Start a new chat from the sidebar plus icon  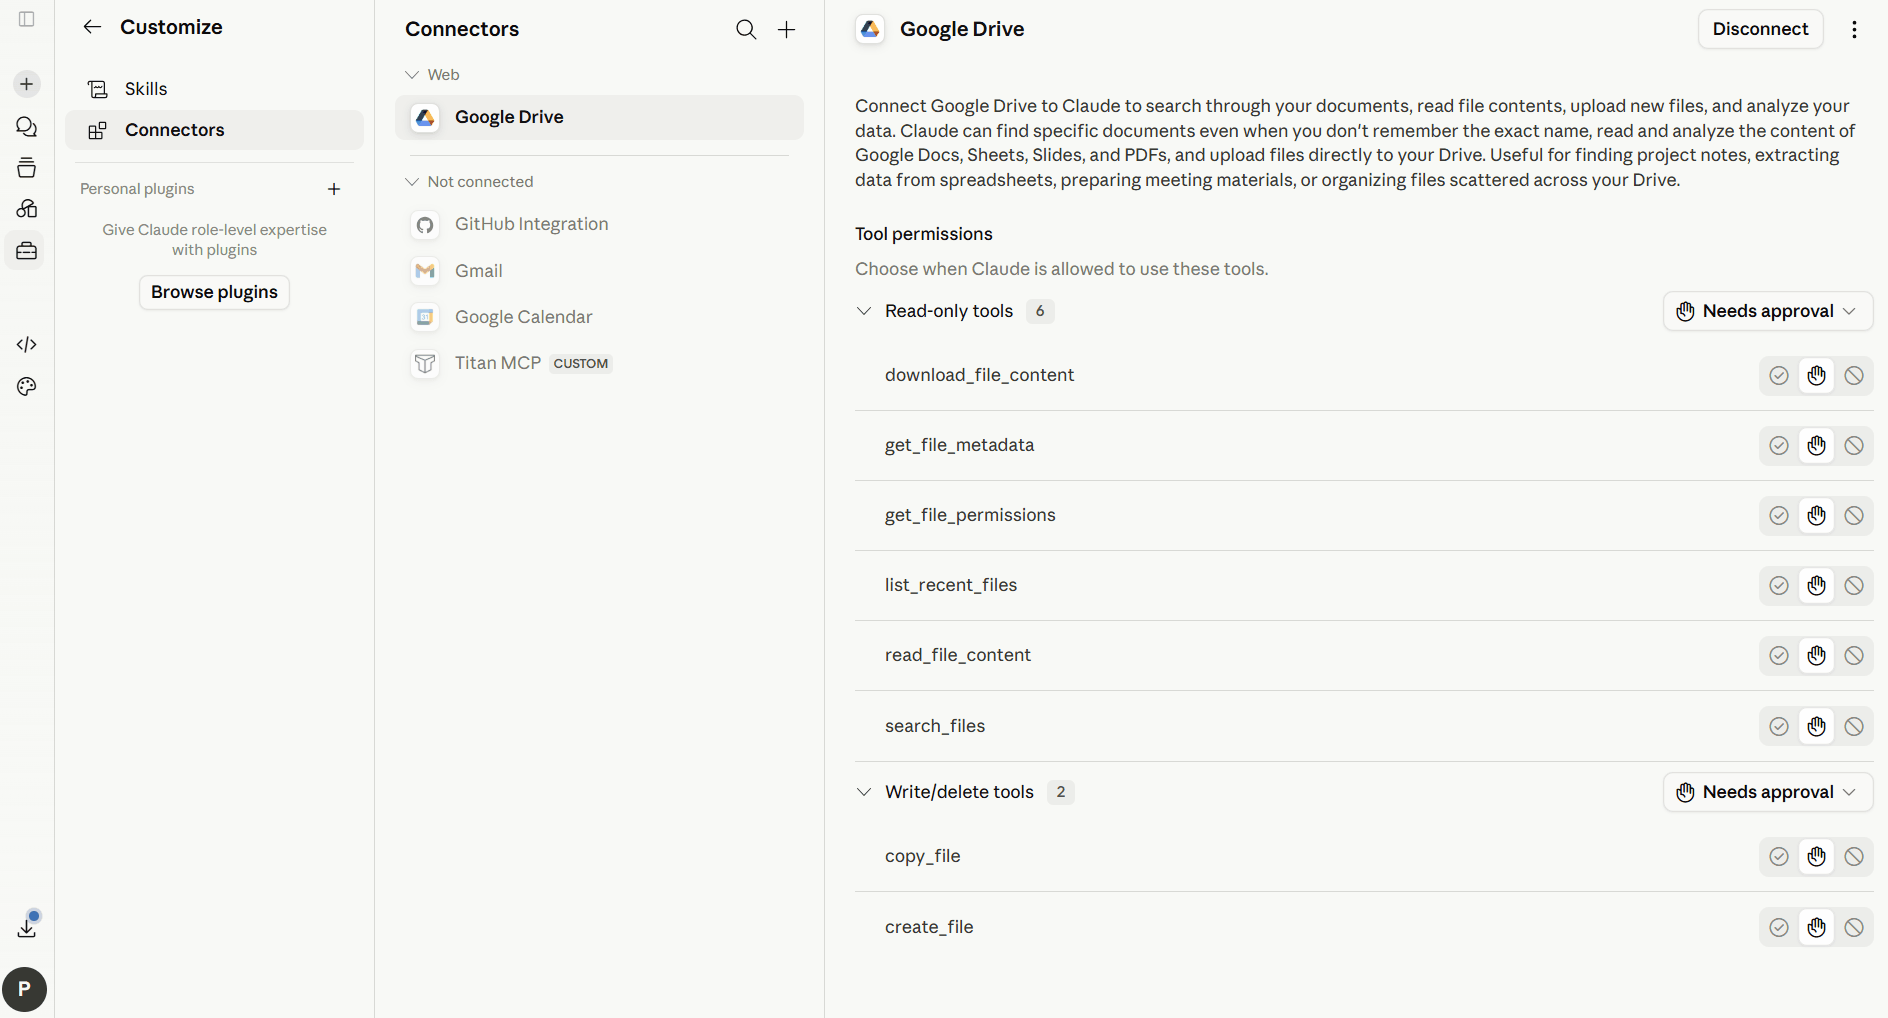27,84
